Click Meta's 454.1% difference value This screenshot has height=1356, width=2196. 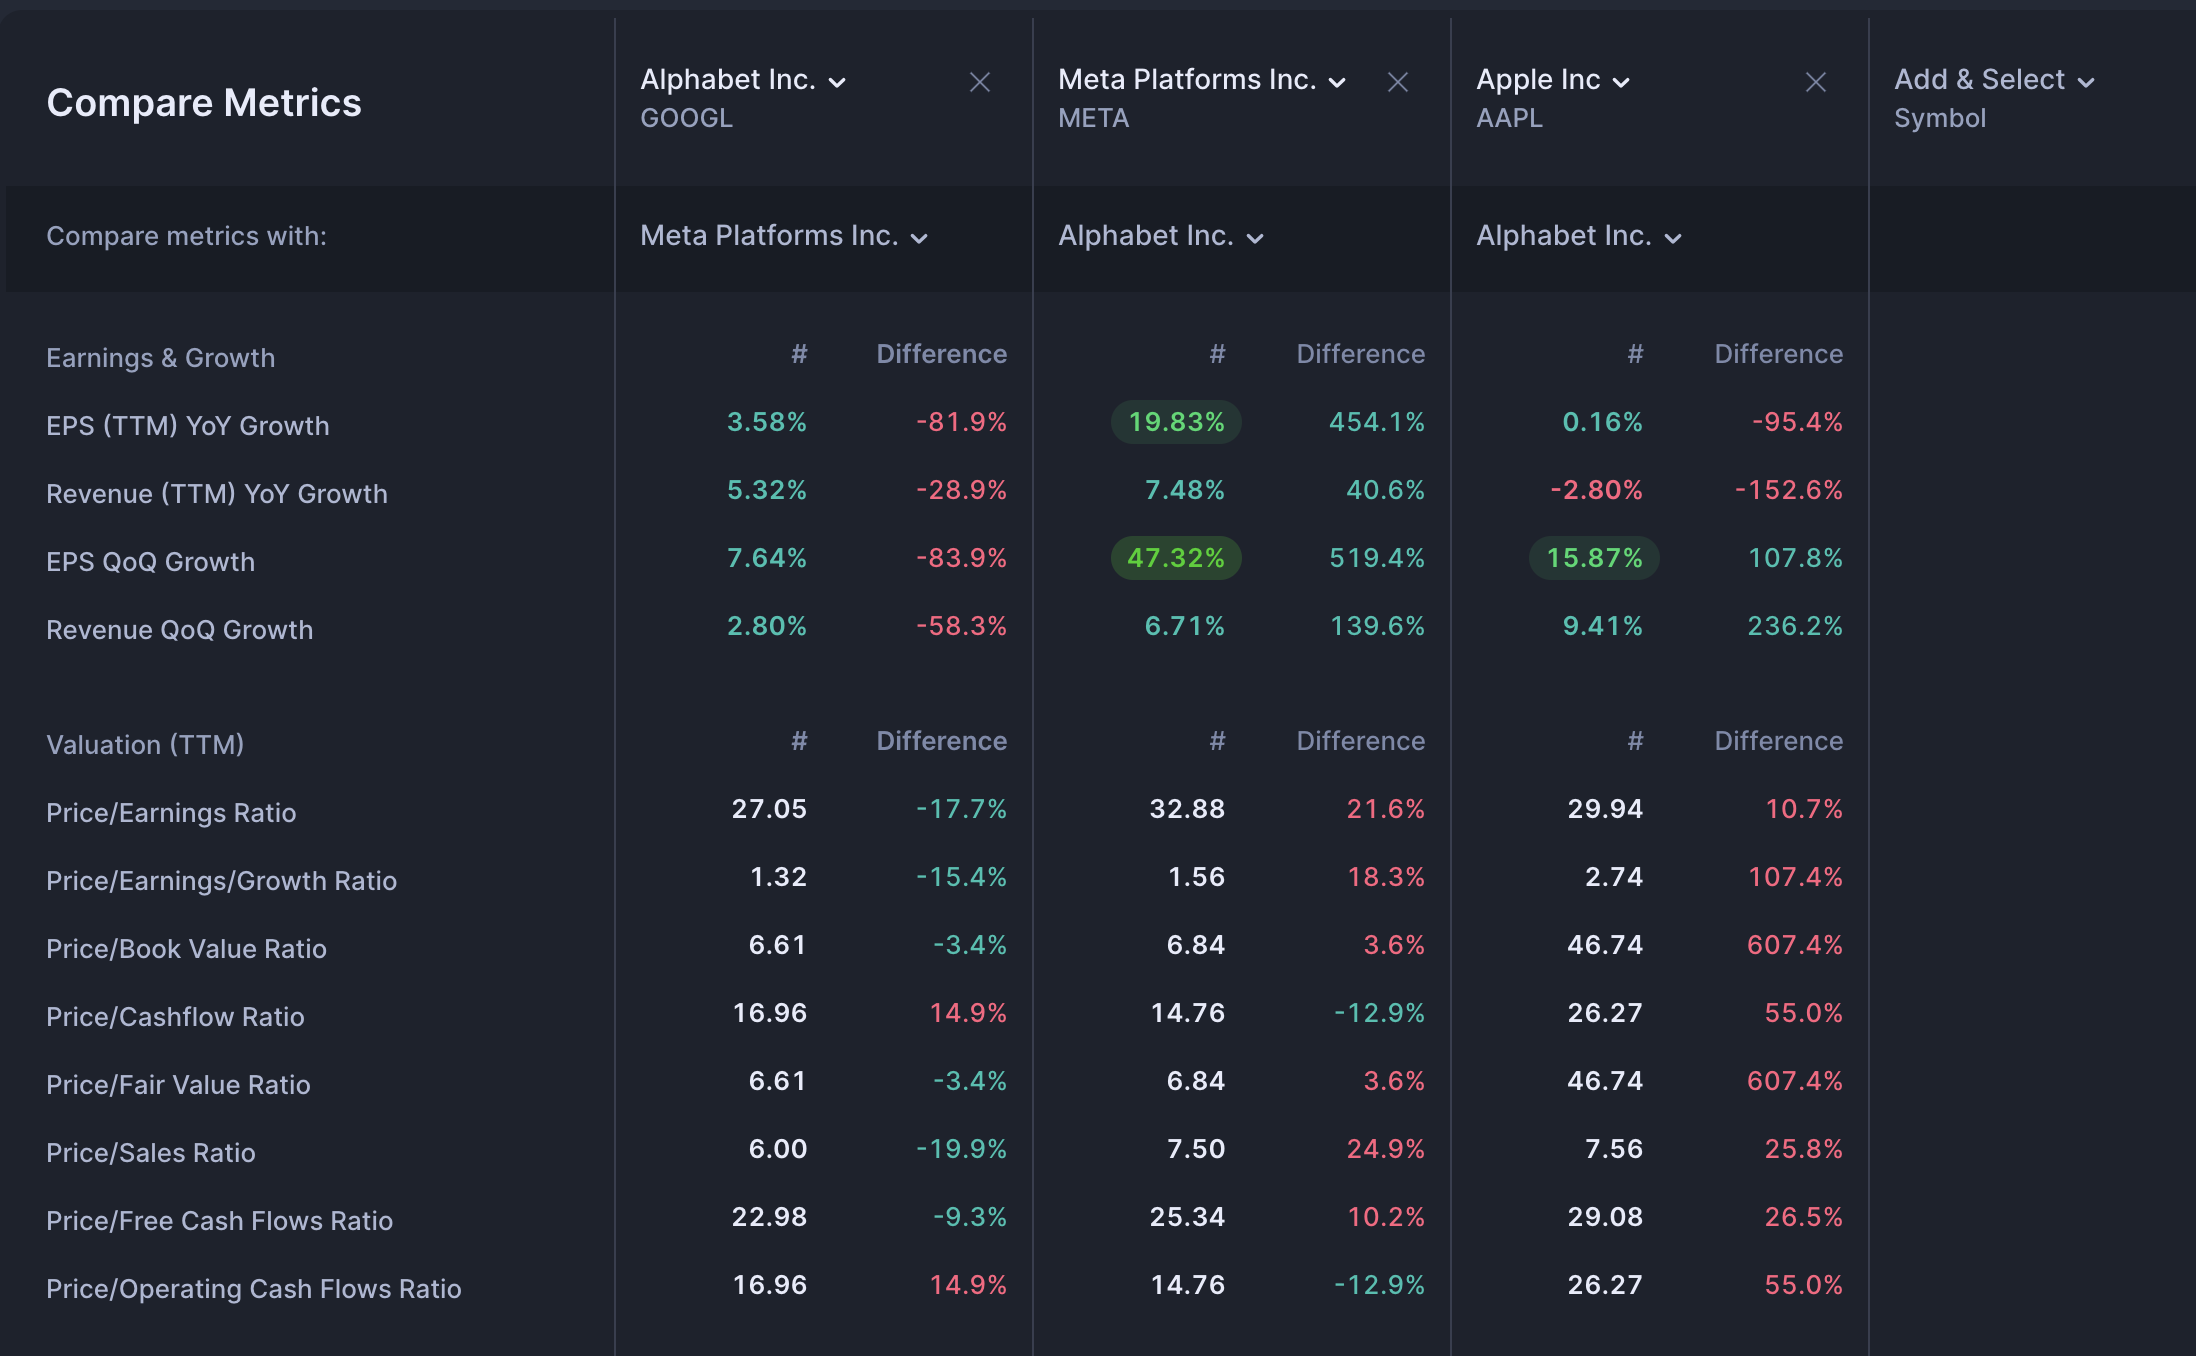click(x=1377, y=422)
